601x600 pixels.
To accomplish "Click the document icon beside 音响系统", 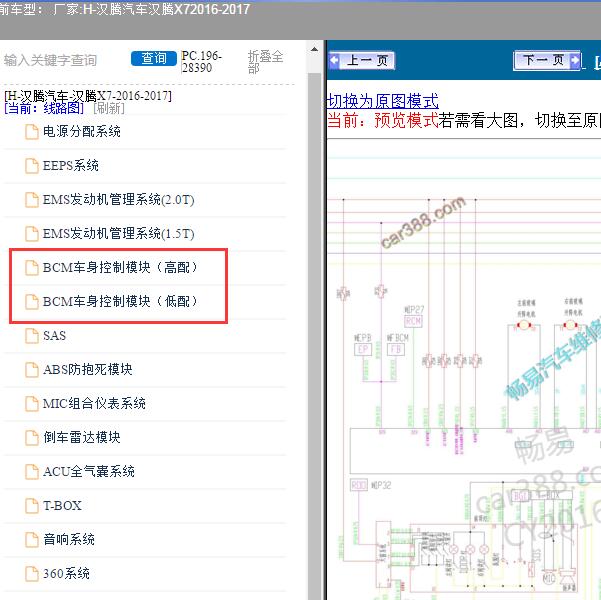I will (x=31, y=539).
